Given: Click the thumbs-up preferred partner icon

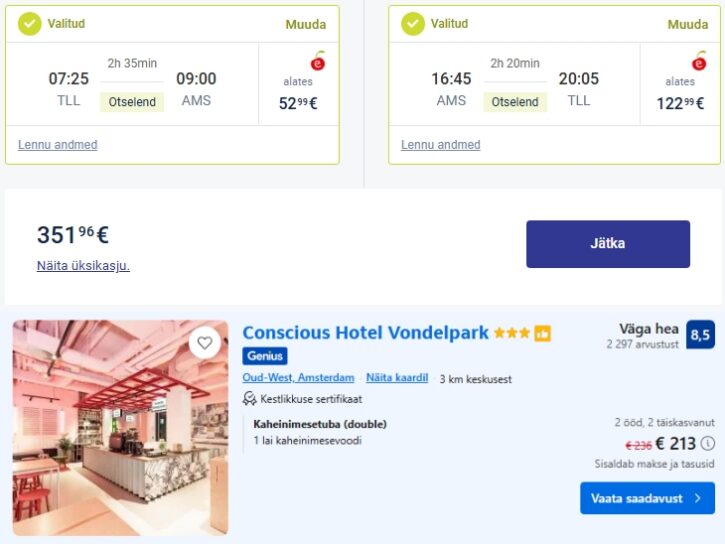Looking at the screenshot, I should pyautogui.click(x=542, y=333).
